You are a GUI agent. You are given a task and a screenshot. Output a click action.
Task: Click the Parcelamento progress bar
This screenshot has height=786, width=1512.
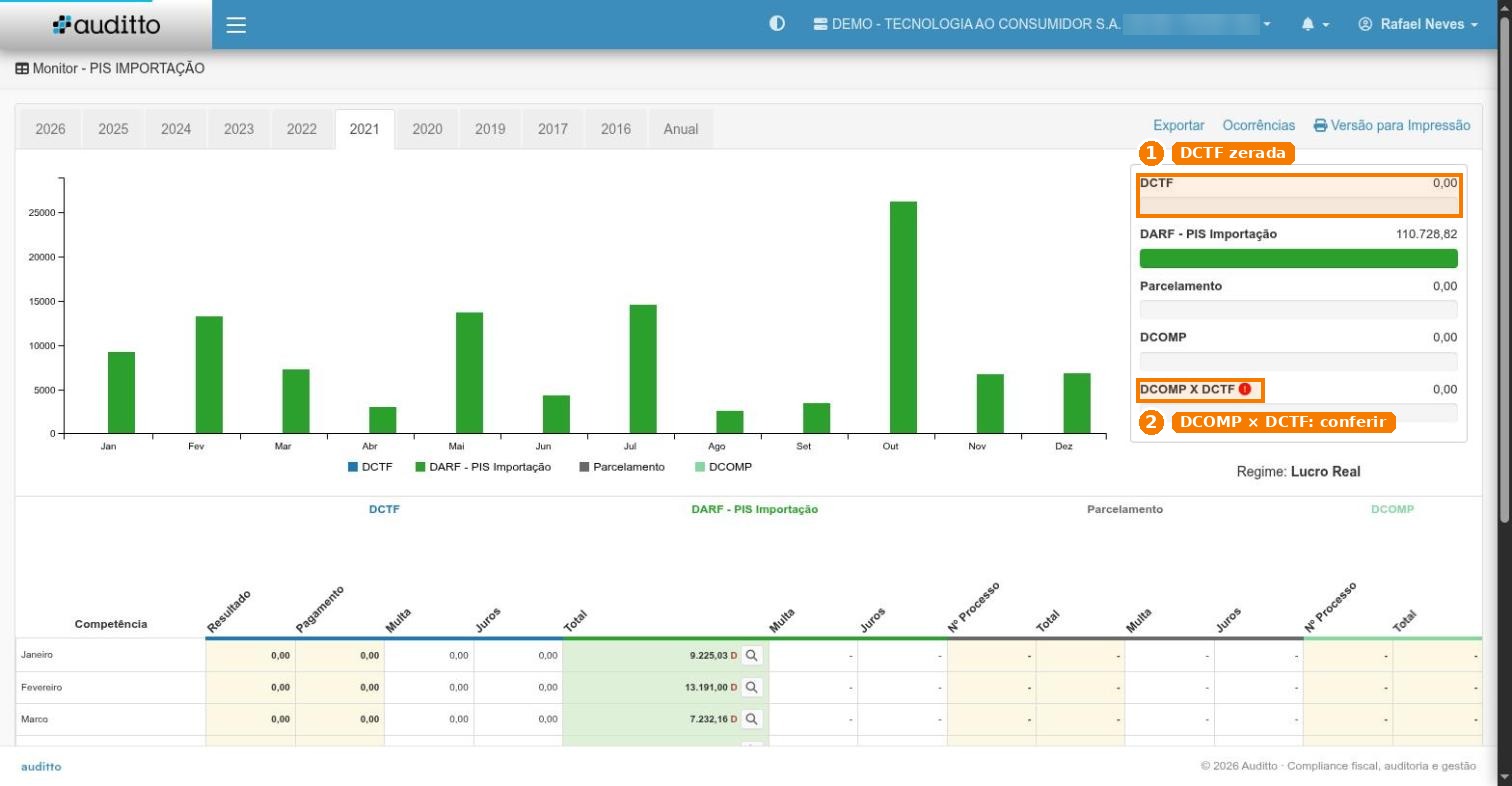point(1299,310)
